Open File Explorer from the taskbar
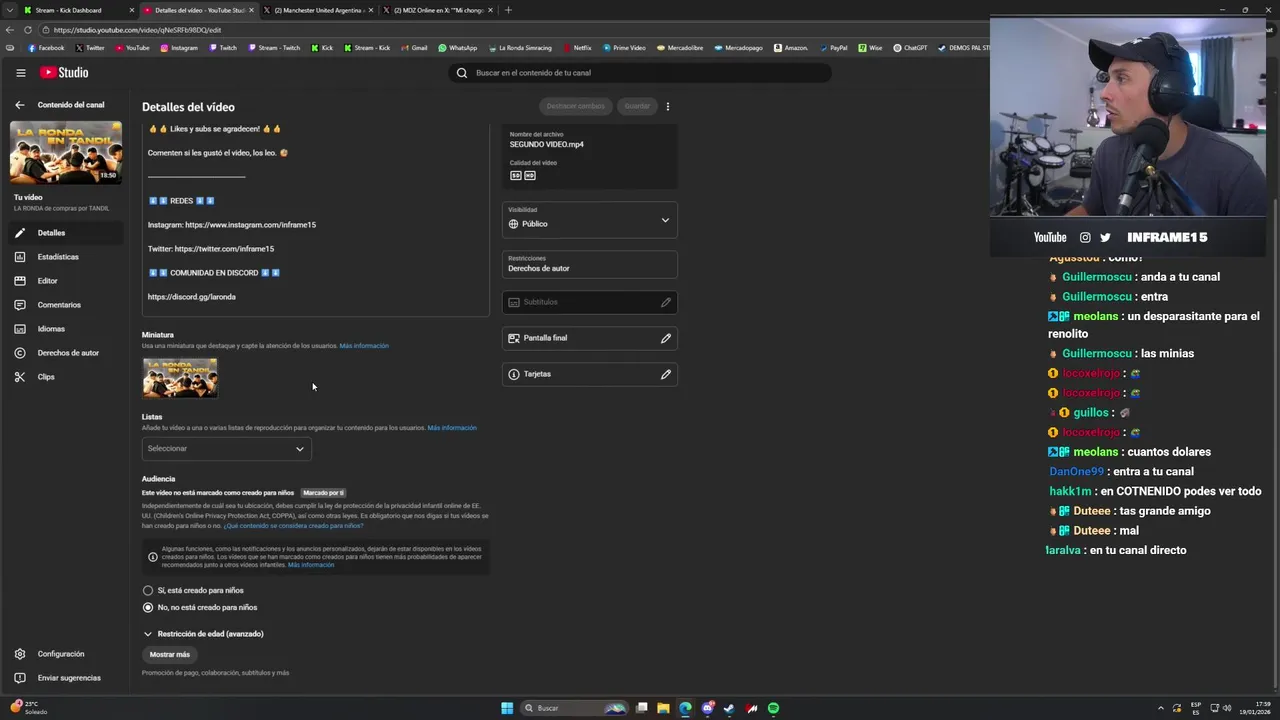Image resolution: width=1280 pixels, height=720 pixels. pos(663,708)
